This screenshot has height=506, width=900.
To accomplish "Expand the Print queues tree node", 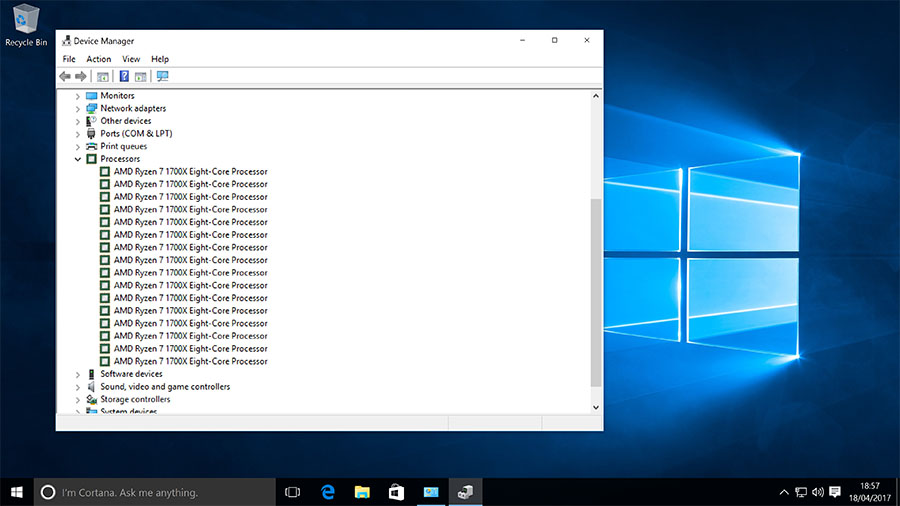I will coord(77,147).
